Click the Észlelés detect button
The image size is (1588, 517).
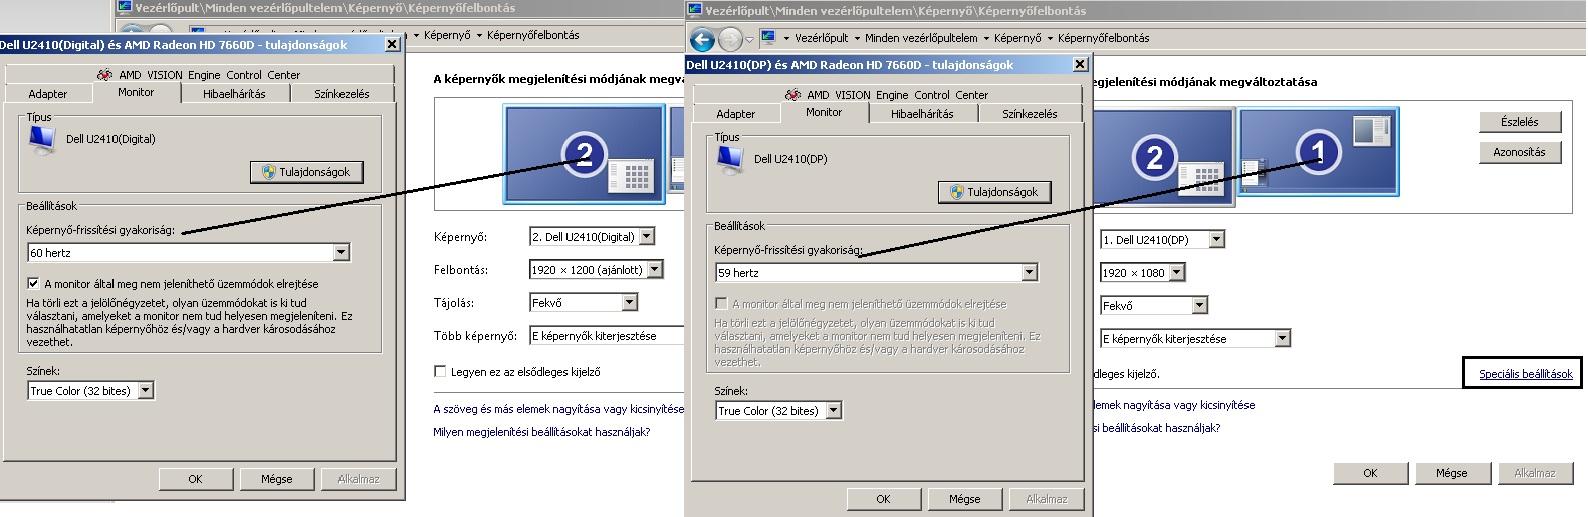1520,122
